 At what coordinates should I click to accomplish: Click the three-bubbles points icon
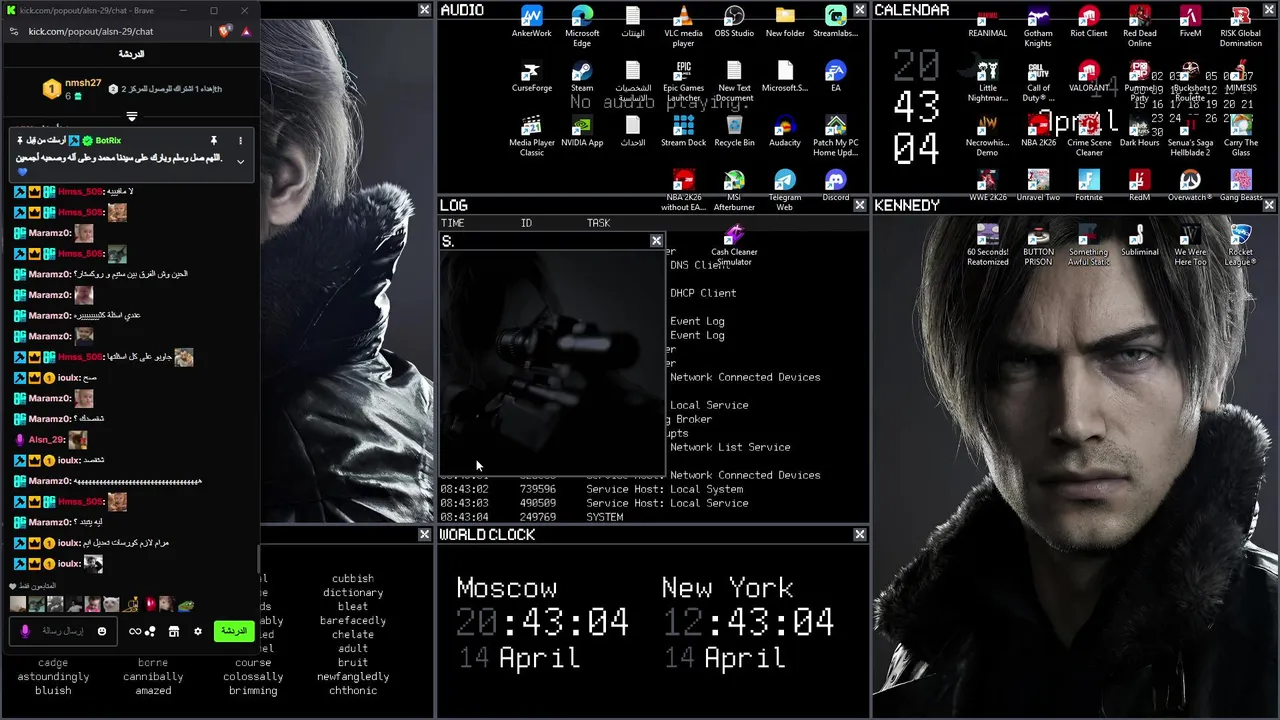[x=150, y=631]
